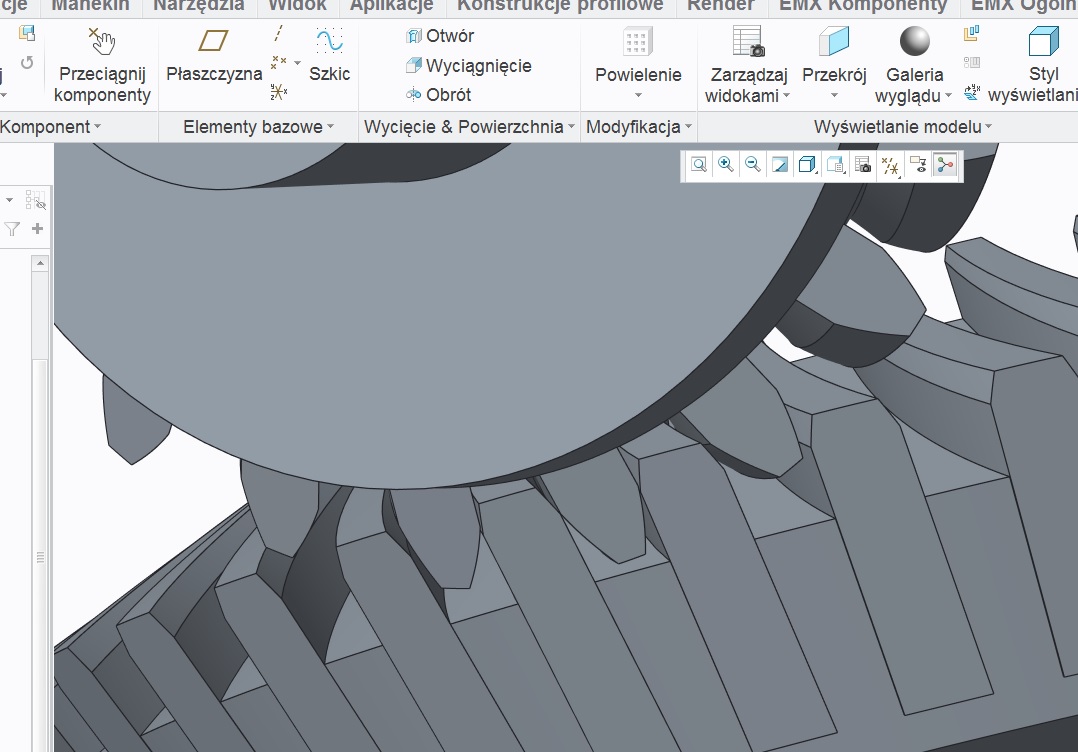Viewport: 1078px width, 752px height.
Task: Choose the Obrót revolve tool
Action: point(439,95)
